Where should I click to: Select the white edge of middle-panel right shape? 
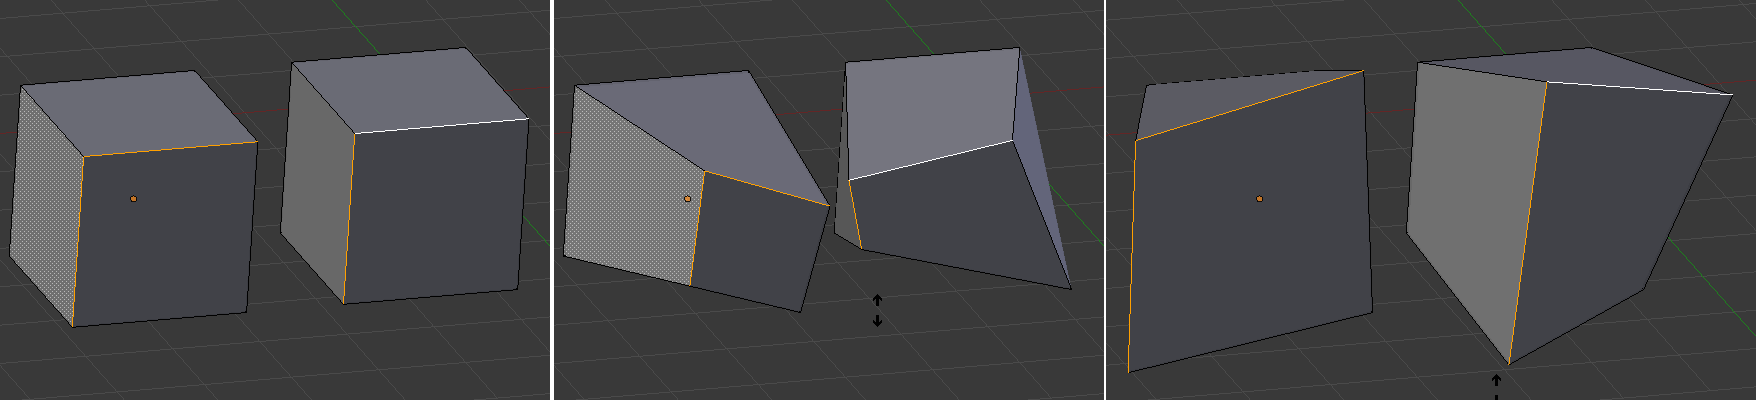click(931, 160)
